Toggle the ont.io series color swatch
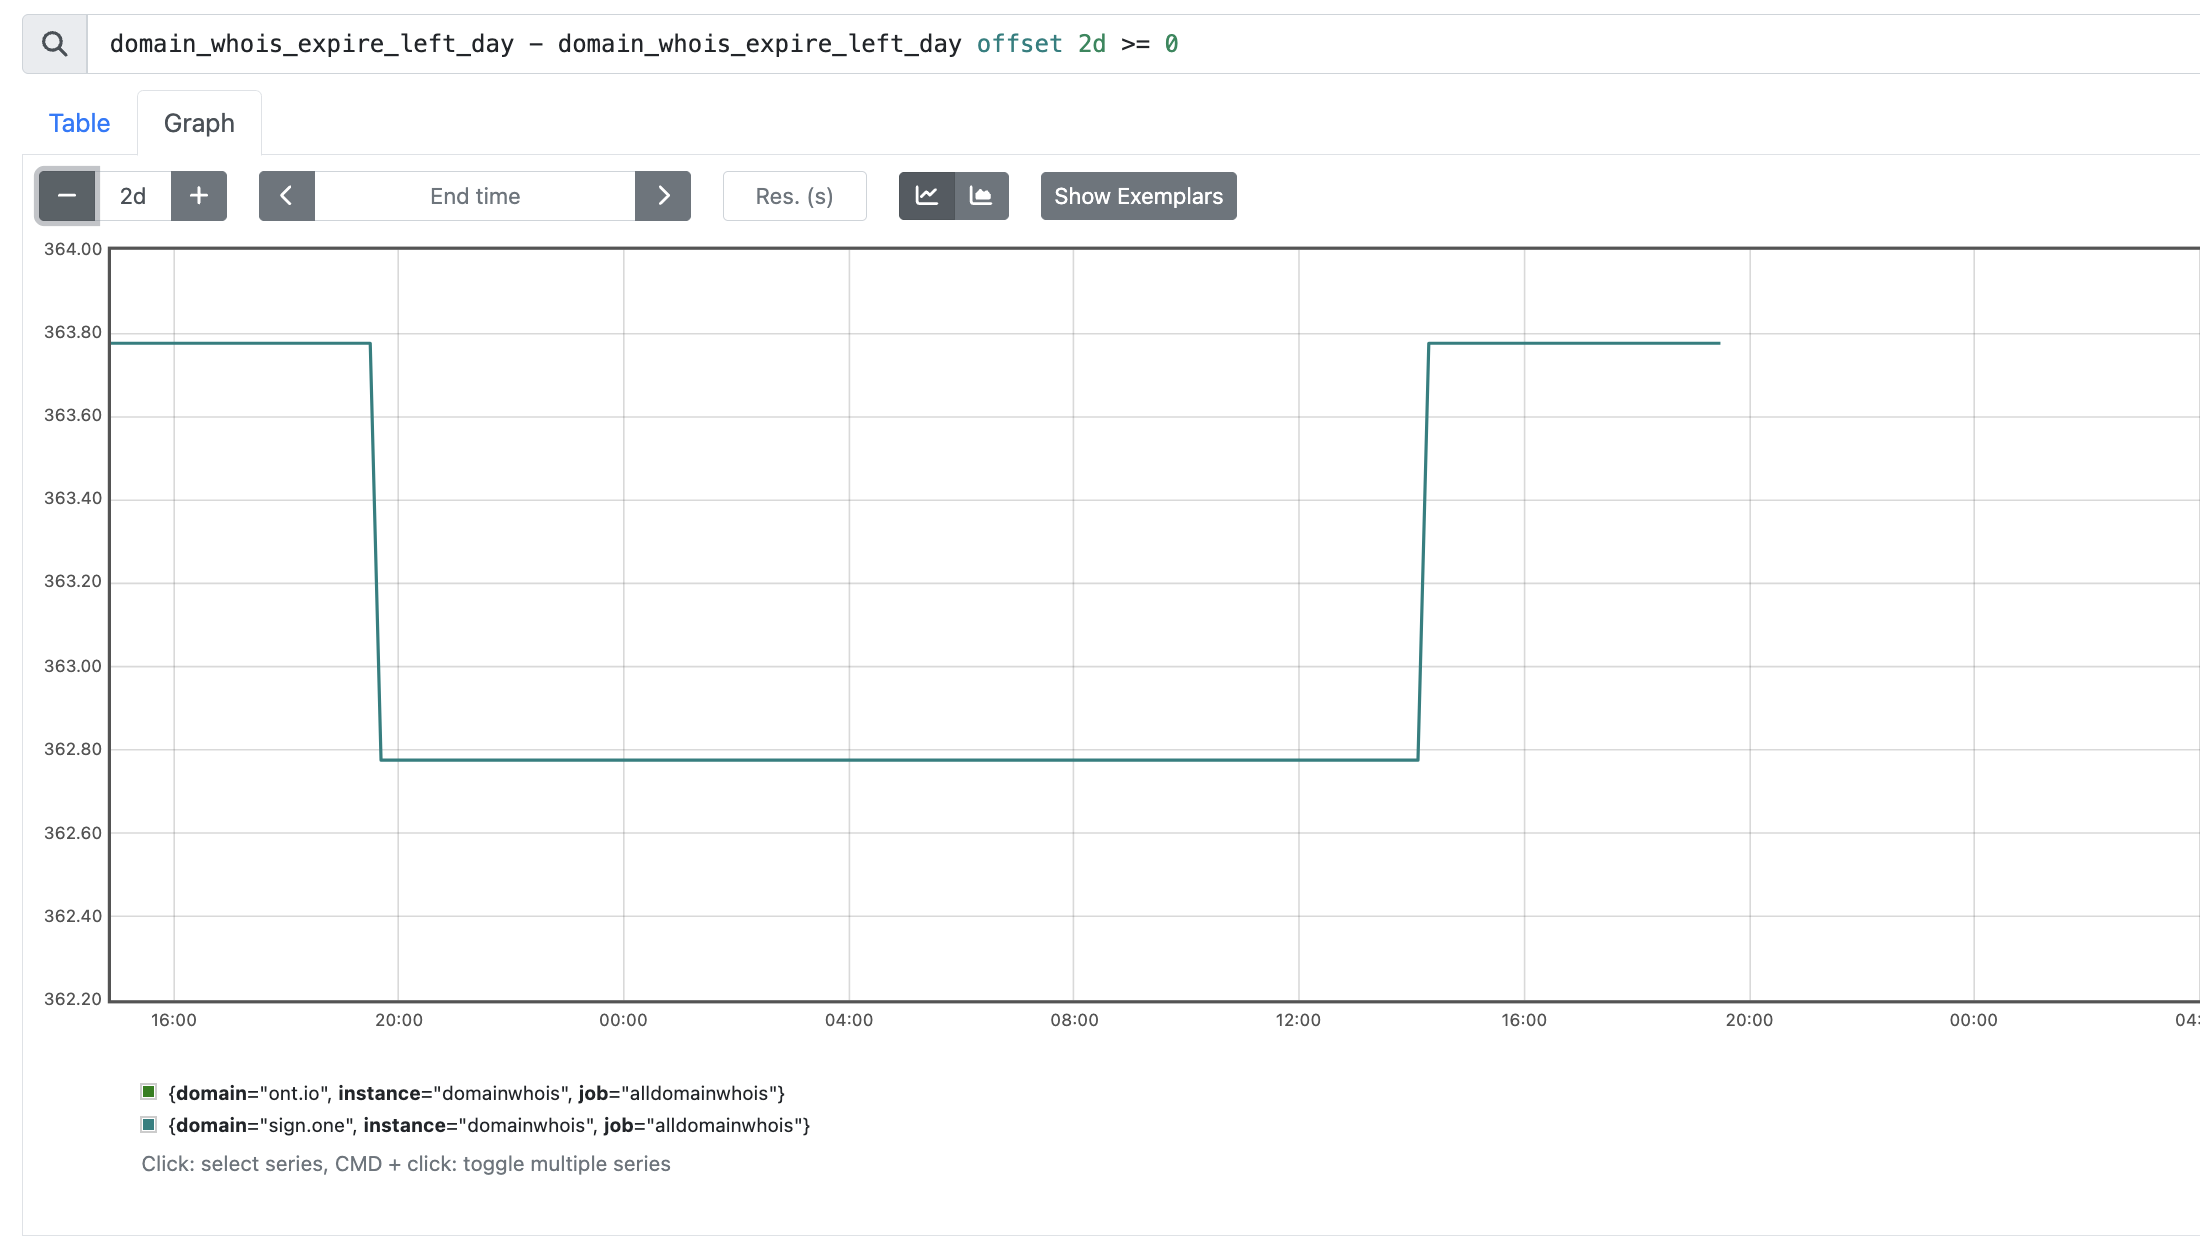Screen dimensions: 2200x1242 [149, 1092]
